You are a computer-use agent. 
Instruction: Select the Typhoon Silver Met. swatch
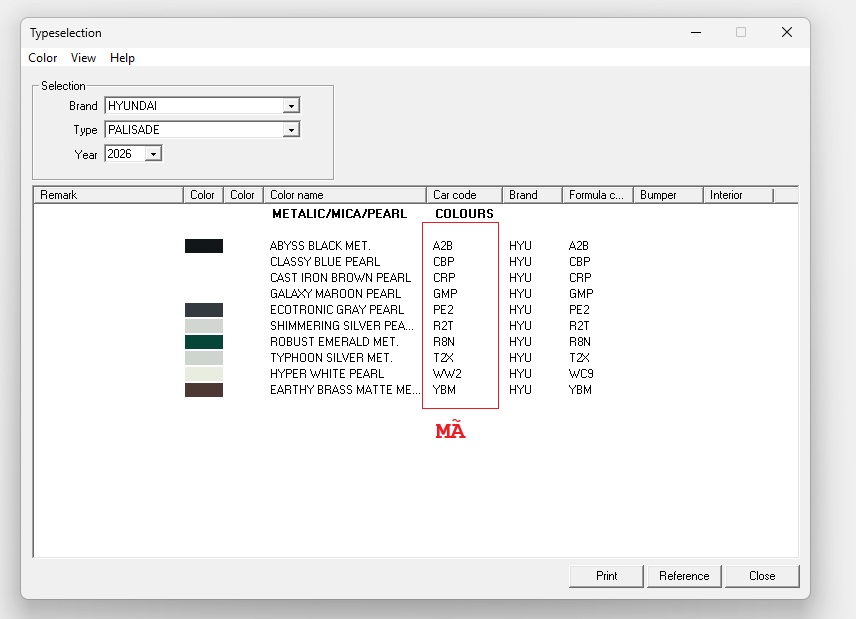click(x=204, y=358)
